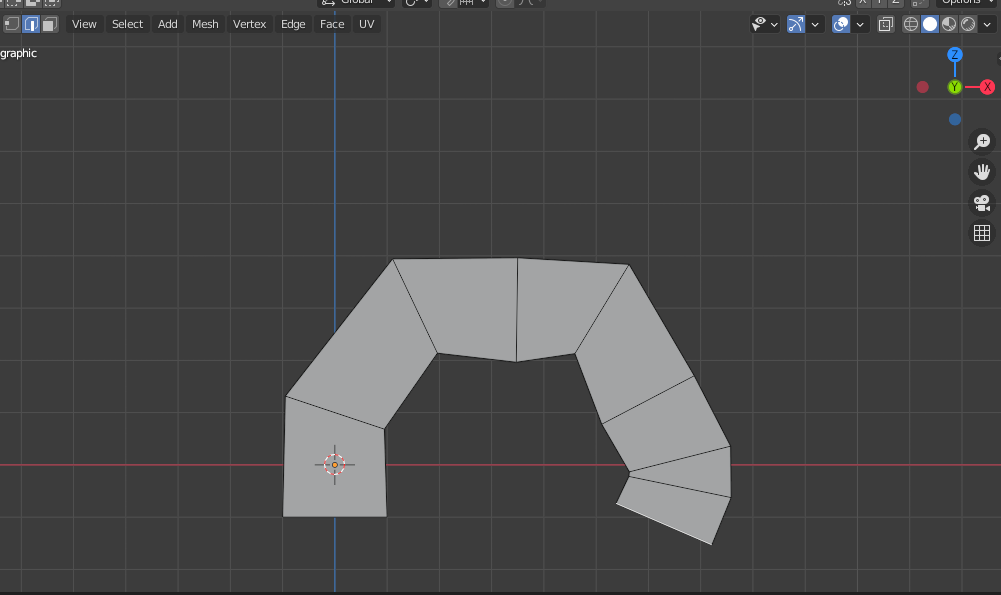Switch to Face select mode
The image size is (1001, 595).
(50, 24)
